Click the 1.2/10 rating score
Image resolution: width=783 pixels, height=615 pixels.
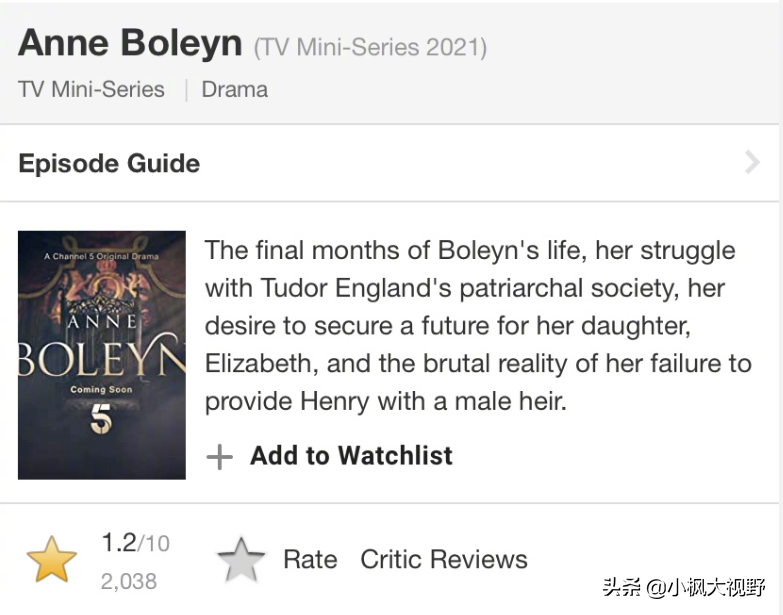(135, 543)
